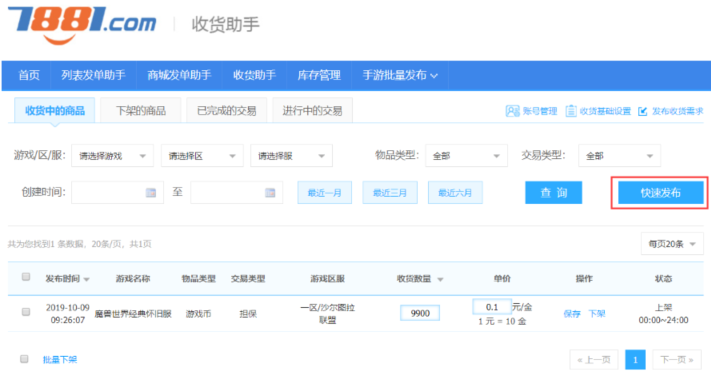Go to 上一页 previous page
The width and height of the screenshot is (711, 381).
click(594, 360)
